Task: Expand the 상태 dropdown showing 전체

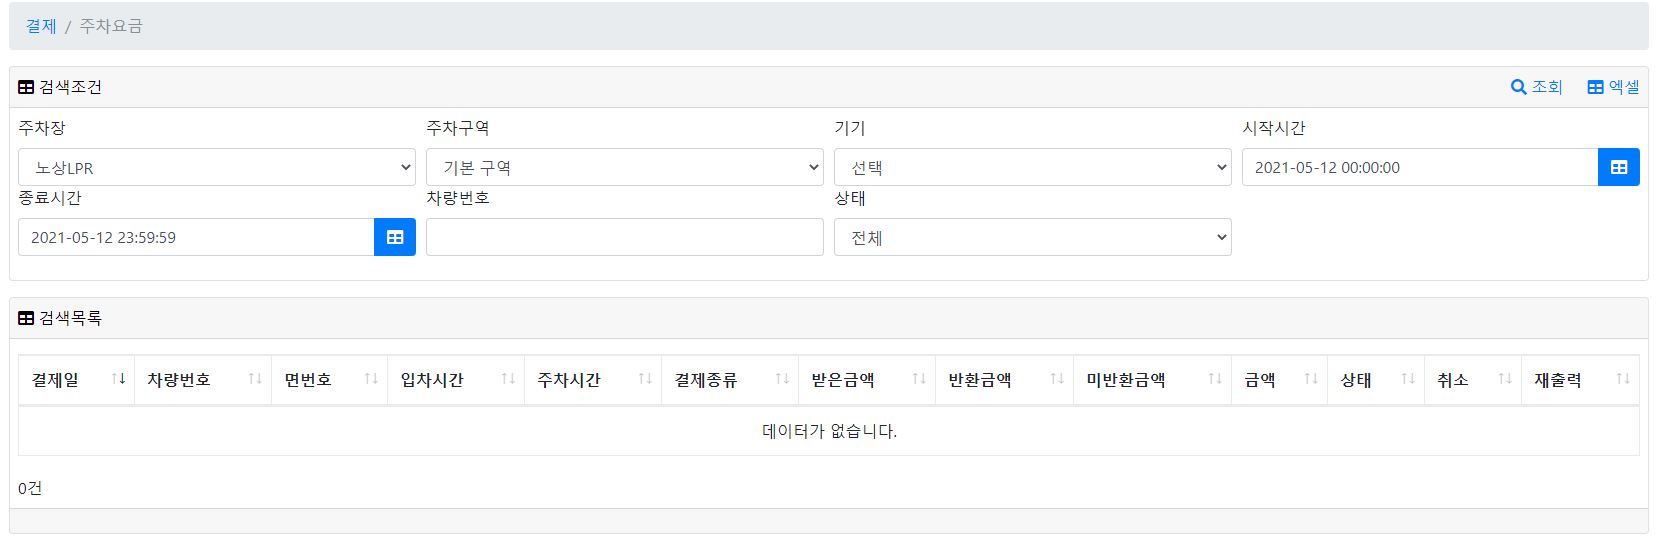Action: [x=1033, y=237]
